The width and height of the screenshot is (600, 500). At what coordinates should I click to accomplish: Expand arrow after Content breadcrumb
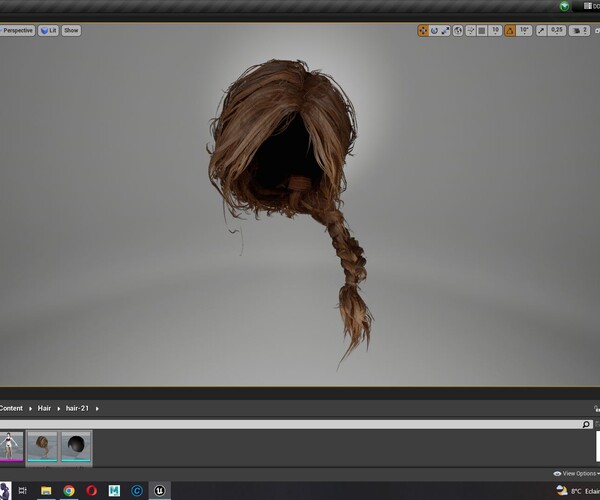pos(30,409)
